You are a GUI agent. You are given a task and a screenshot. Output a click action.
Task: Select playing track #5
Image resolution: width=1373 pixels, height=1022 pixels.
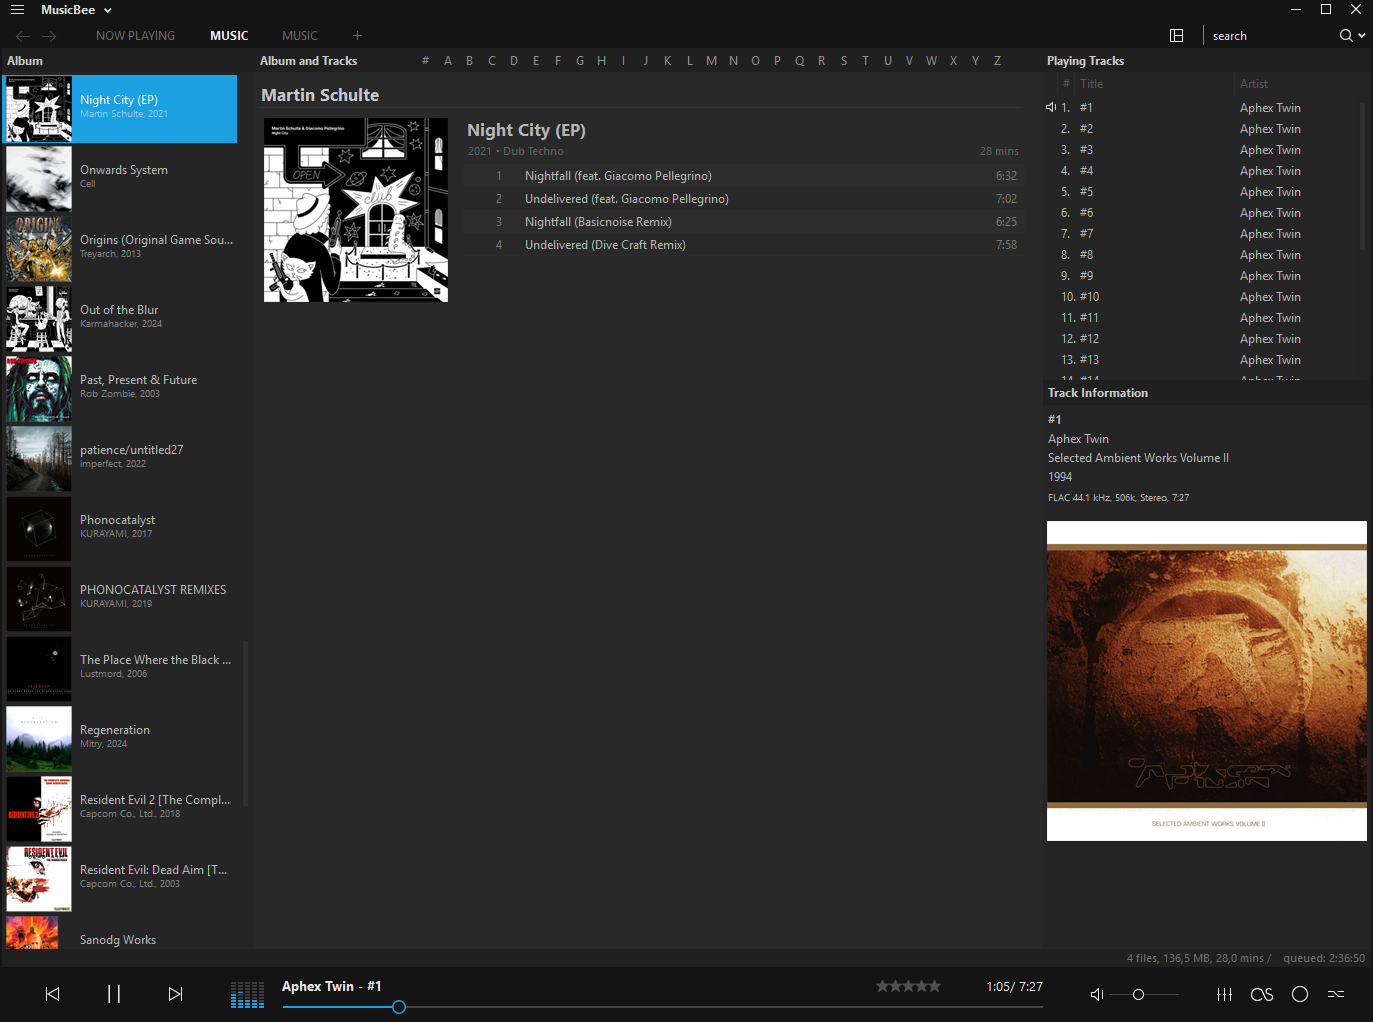[x=1202, y=192]
